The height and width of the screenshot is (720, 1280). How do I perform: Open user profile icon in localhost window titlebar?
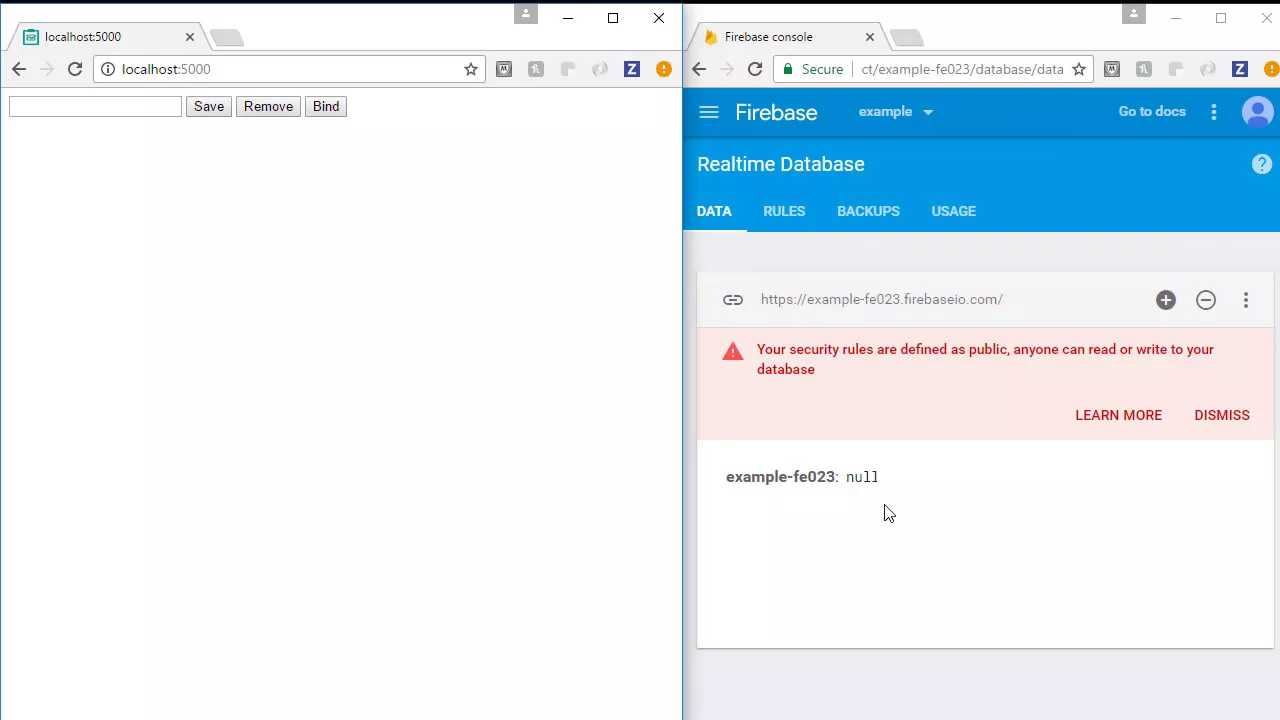click(x=526, y=14)
